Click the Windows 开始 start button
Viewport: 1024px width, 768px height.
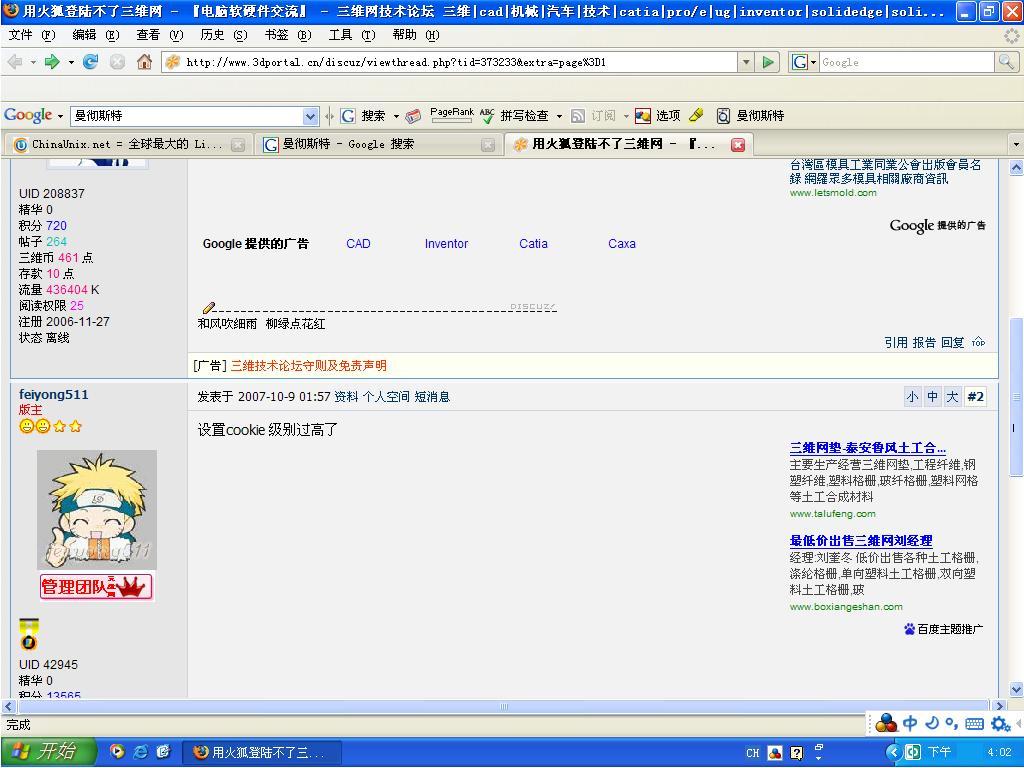(x=48, y=752)
